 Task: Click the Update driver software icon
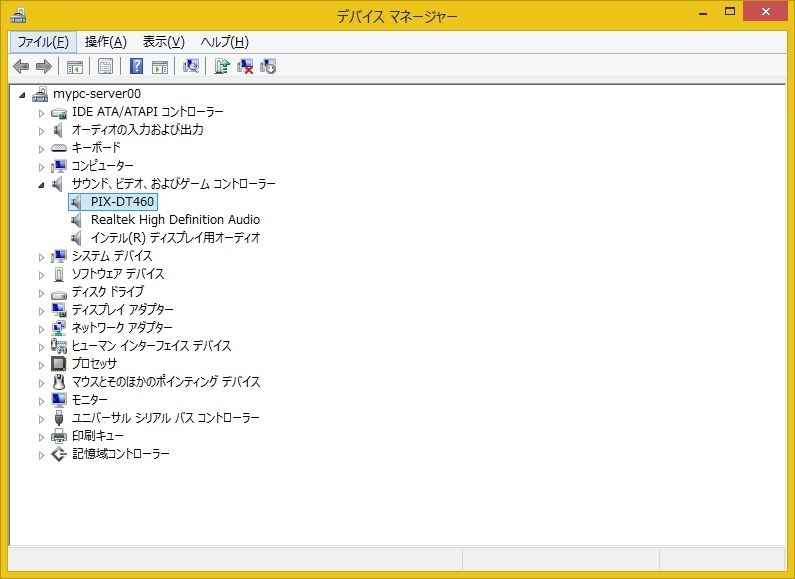pos(222,66)
